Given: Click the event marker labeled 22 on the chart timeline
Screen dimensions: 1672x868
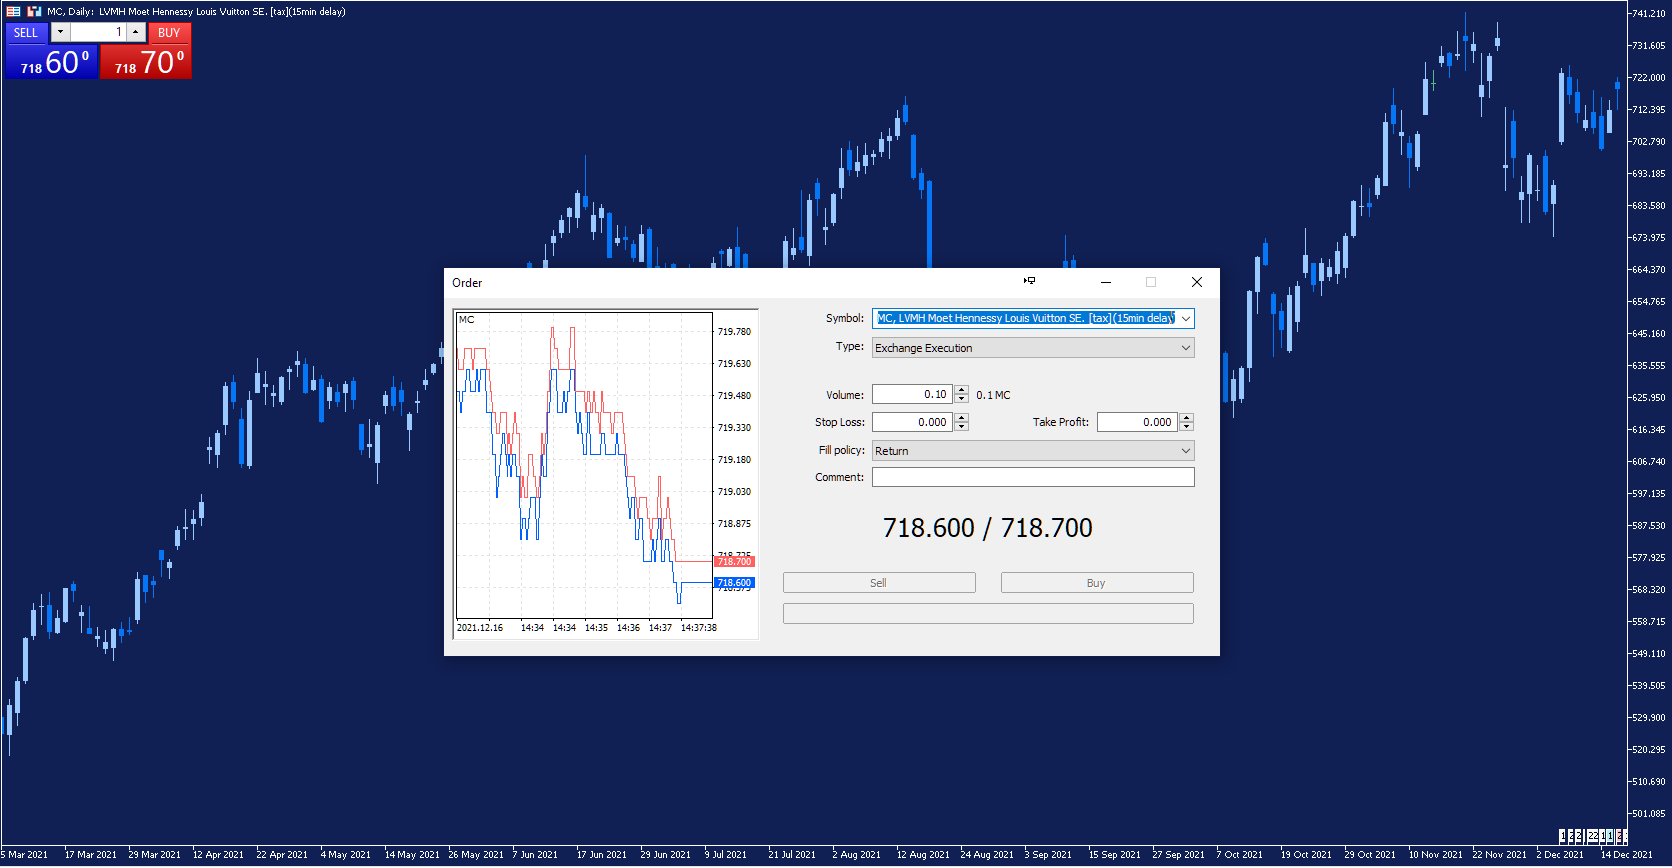Looking at the screenshot, I should (x=1593, y=836).
